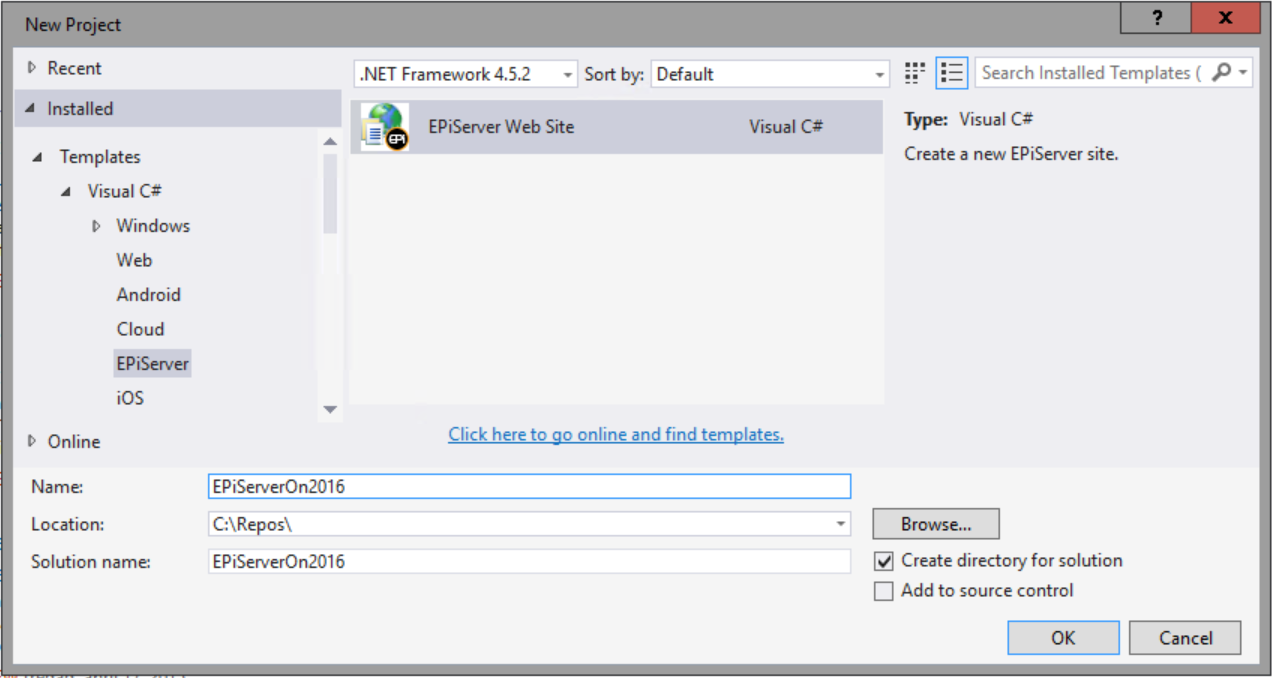
Task: Open the Location path dropdown
Action: click(840, 524)
